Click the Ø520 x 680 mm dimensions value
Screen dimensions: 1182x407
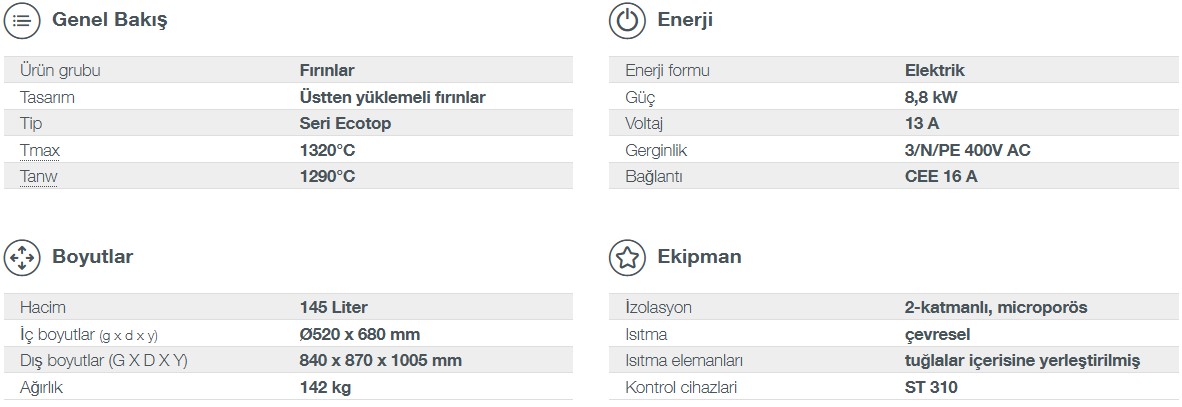(x=360, y=335)
